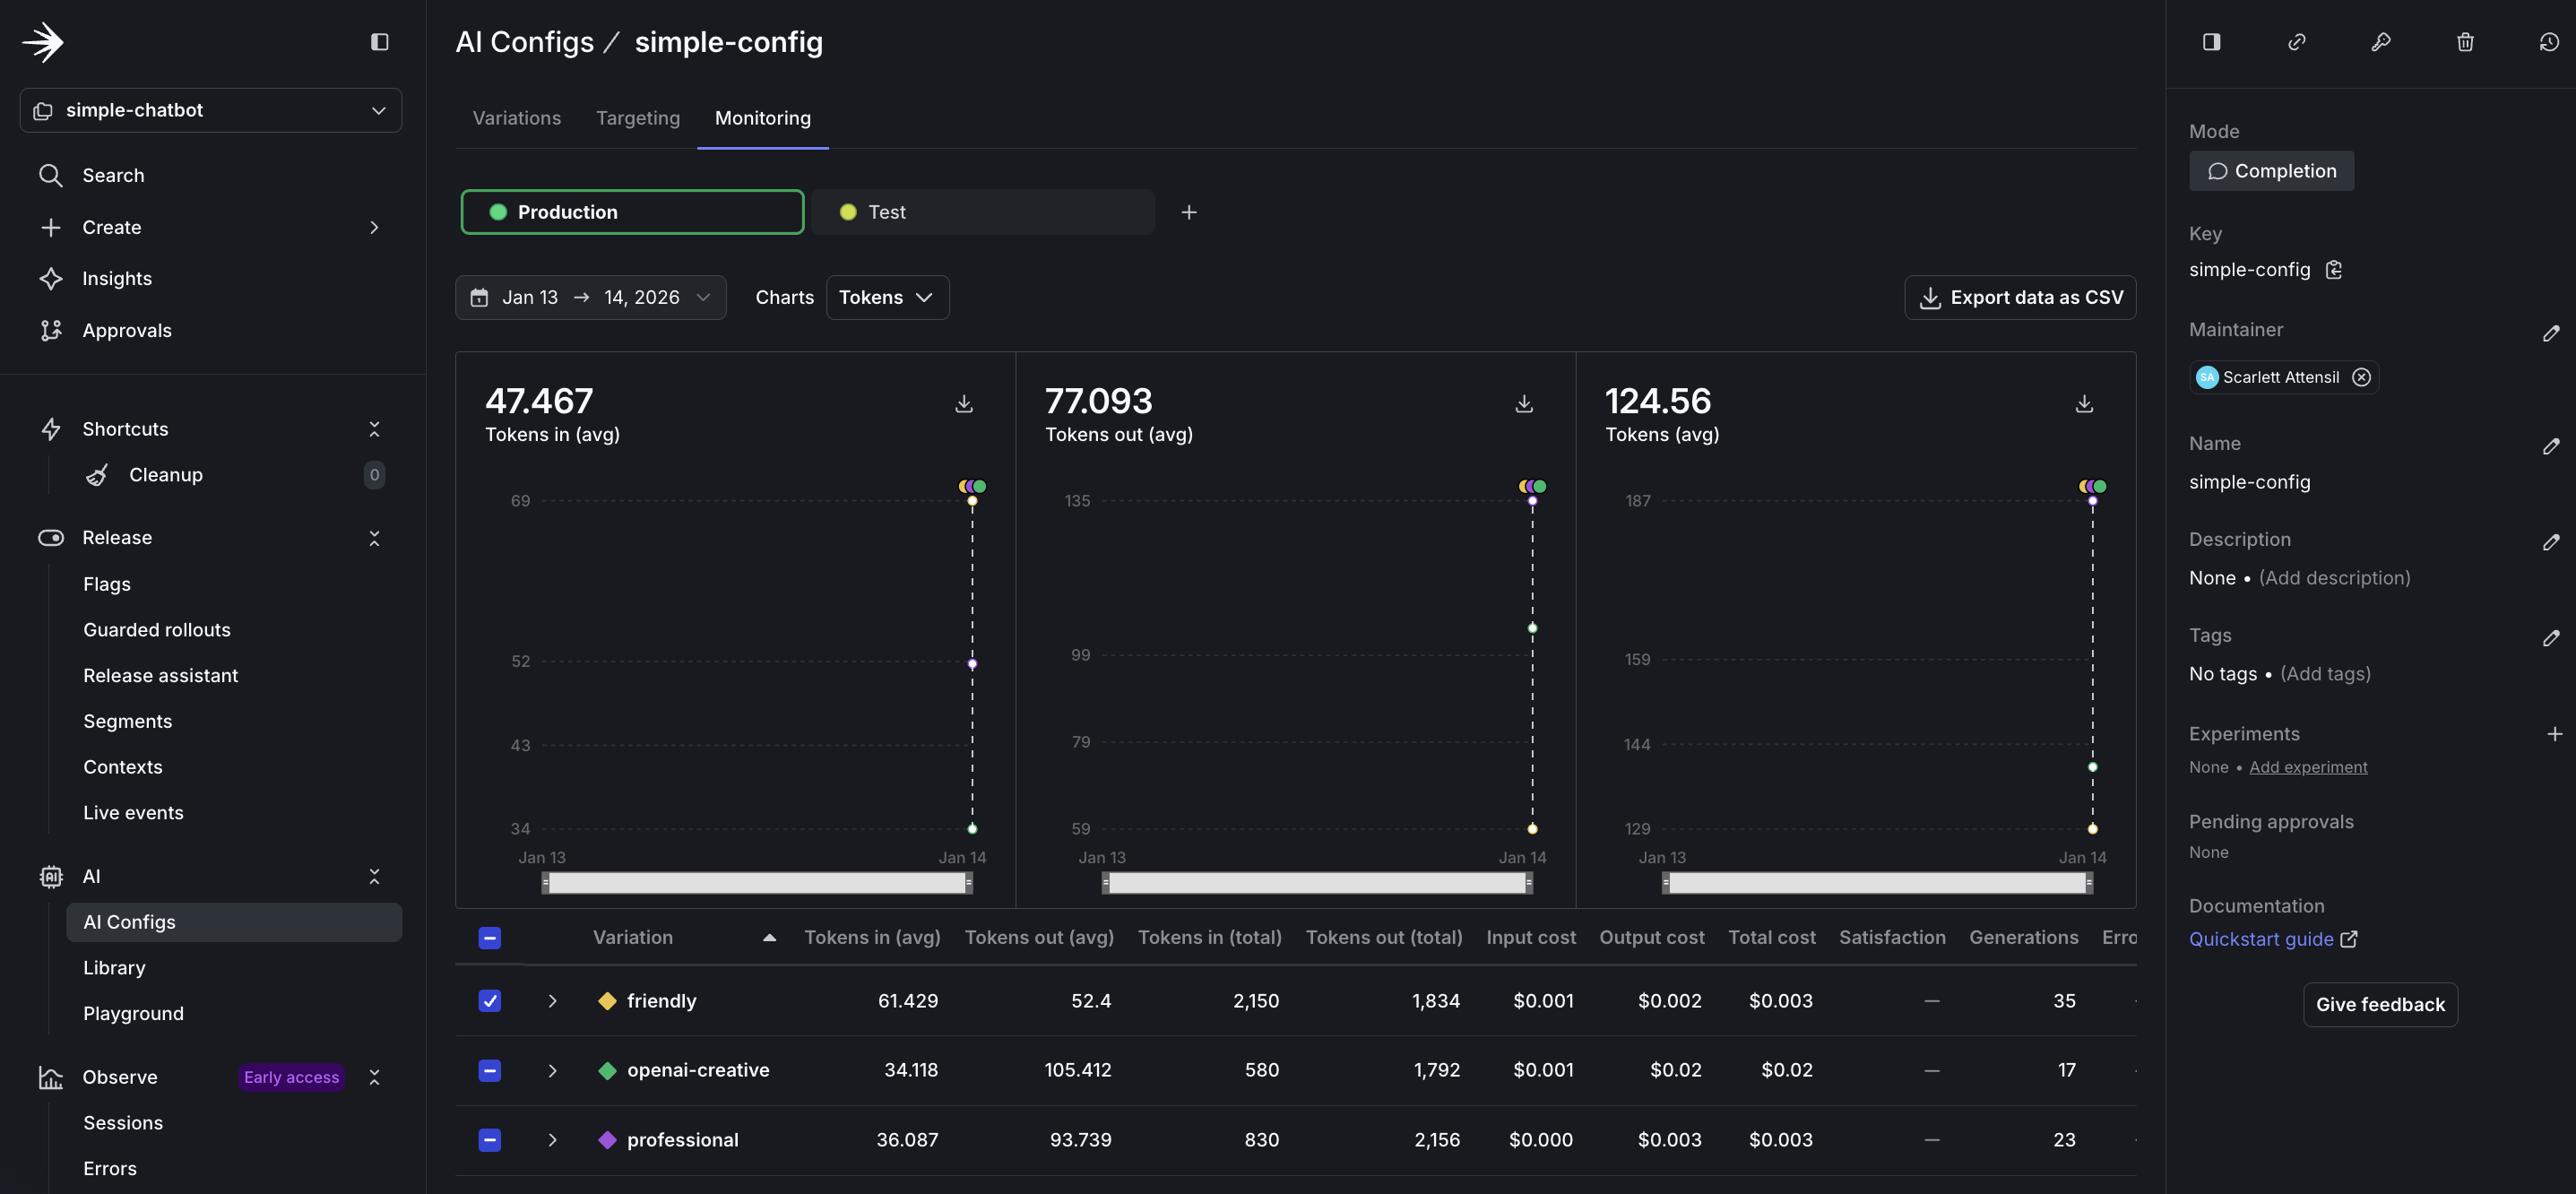Remove Scarlett Attensil as maintainer
Image resolution: width=2576 pixels, height=1194 pixels.
coord(2362,377)
